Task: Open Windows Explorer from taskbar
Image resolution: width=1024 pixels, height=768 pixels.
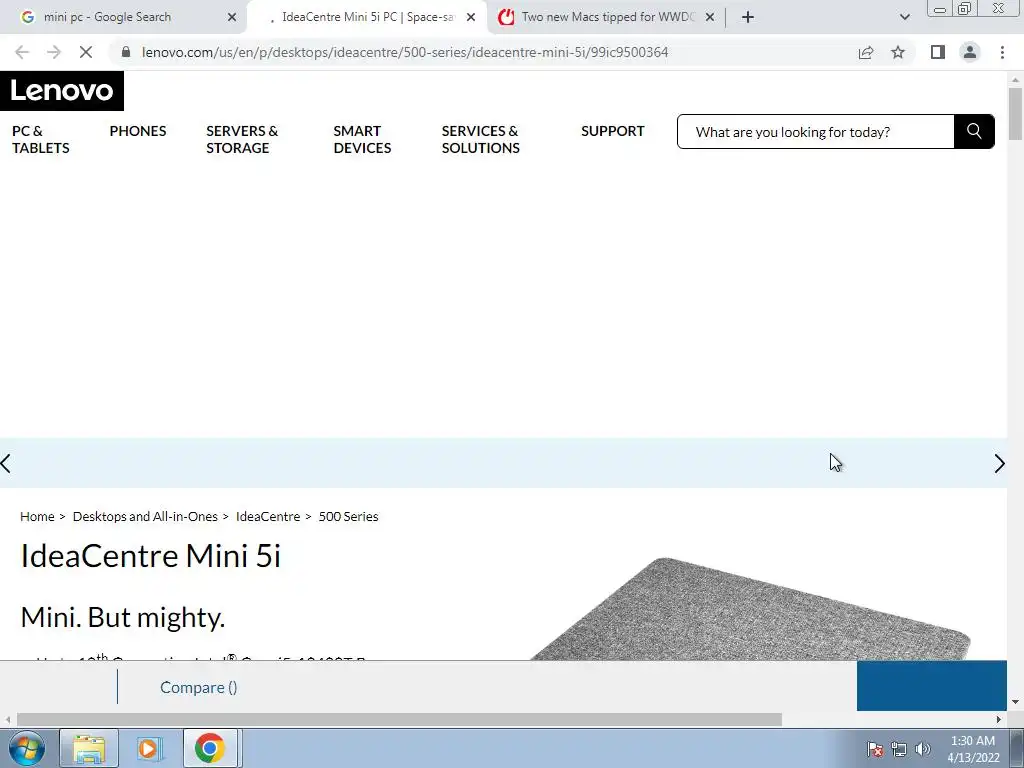Action: click(x=89, y=748)
